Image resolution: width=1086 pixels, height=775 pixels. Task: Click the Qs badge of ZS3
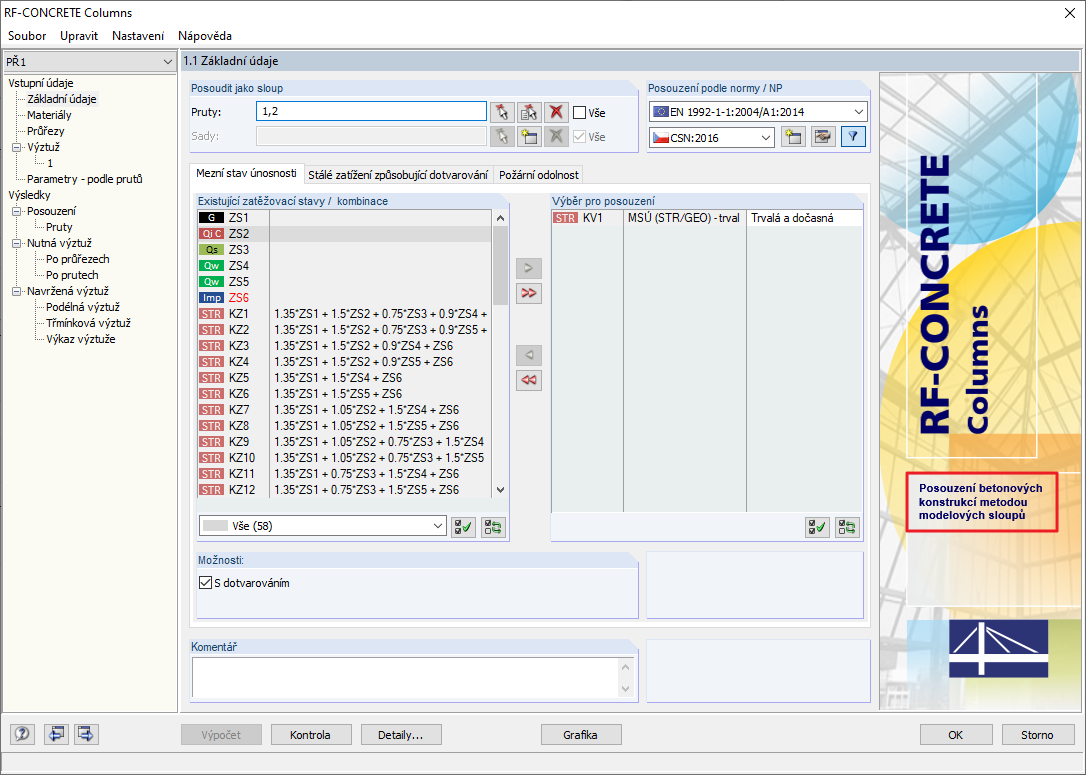pos(211,250)
